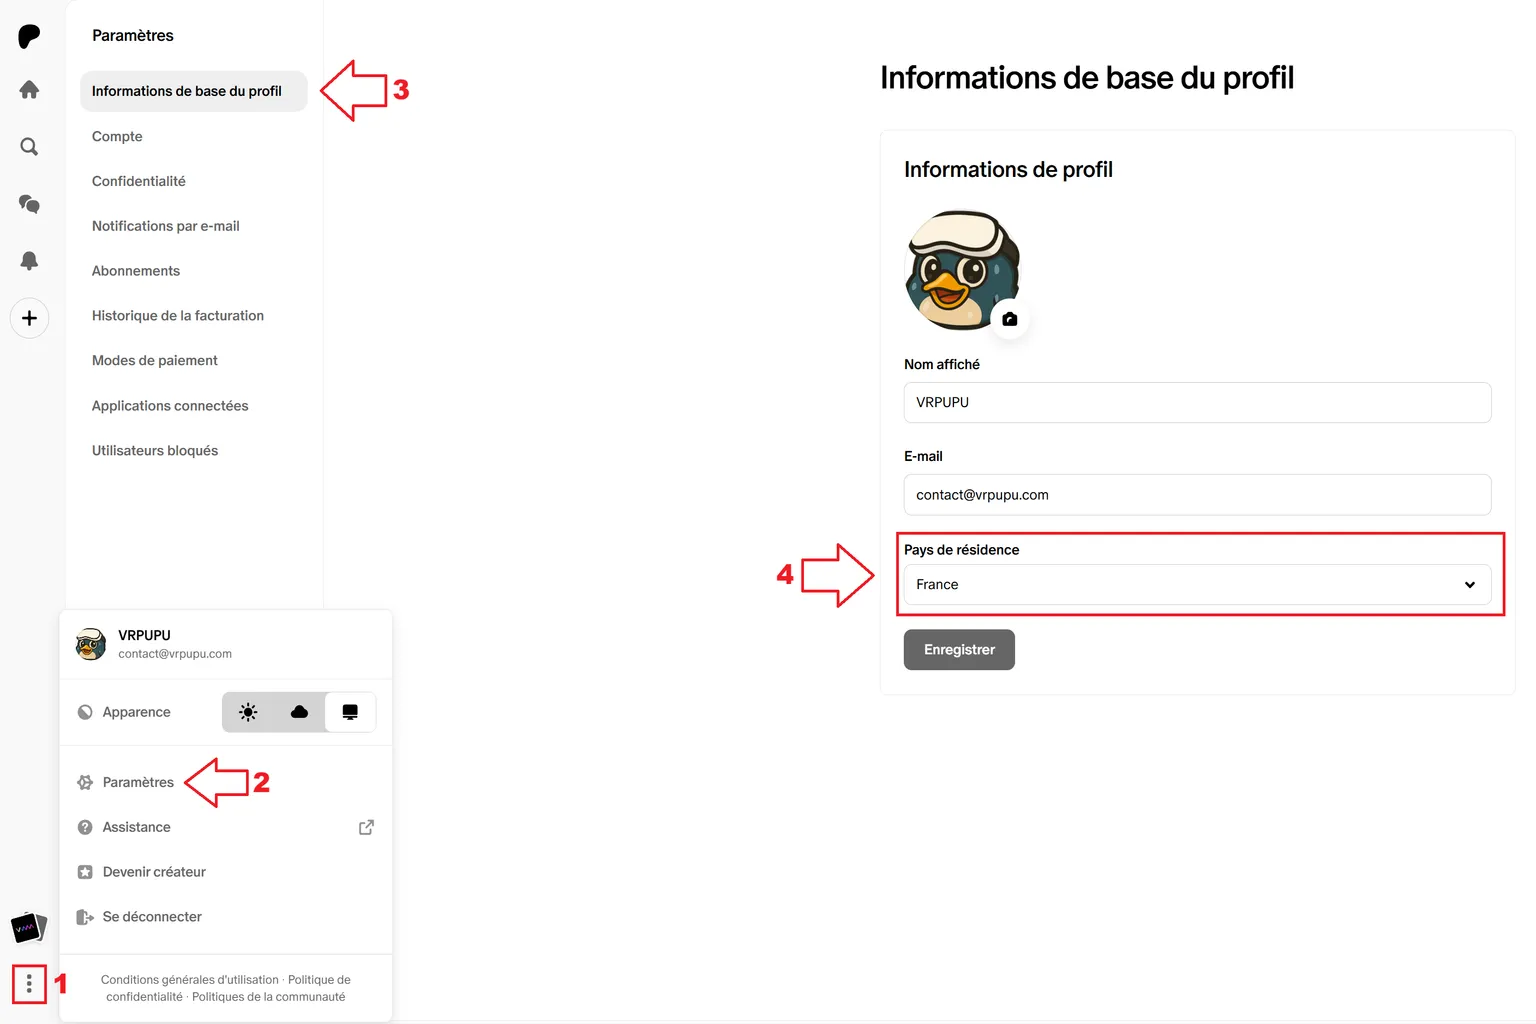1536x1024 pixels.
Task: Click the Nom affiché field with VRPUPU
Action: (x=1197, y=402)
